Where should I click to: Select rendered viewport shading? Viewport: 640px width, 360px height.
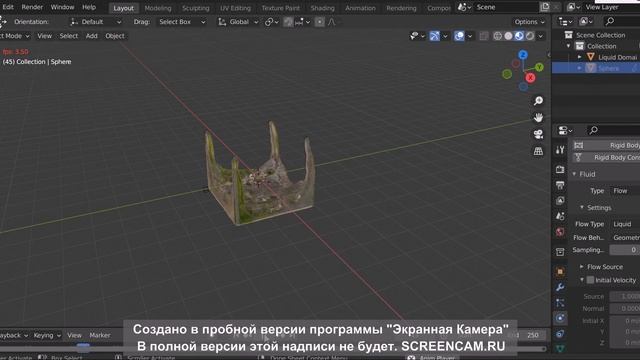[530, 36]
